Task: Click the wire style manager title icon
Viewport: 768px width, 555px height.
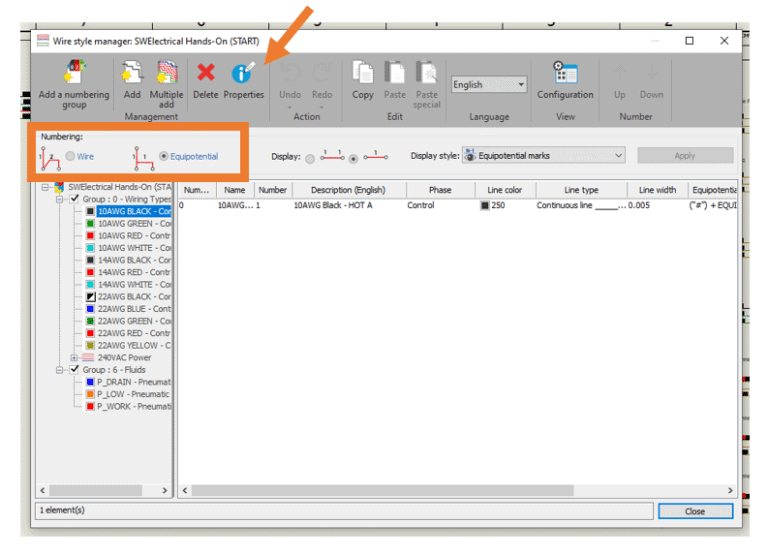Action: [x=43, y=41]
